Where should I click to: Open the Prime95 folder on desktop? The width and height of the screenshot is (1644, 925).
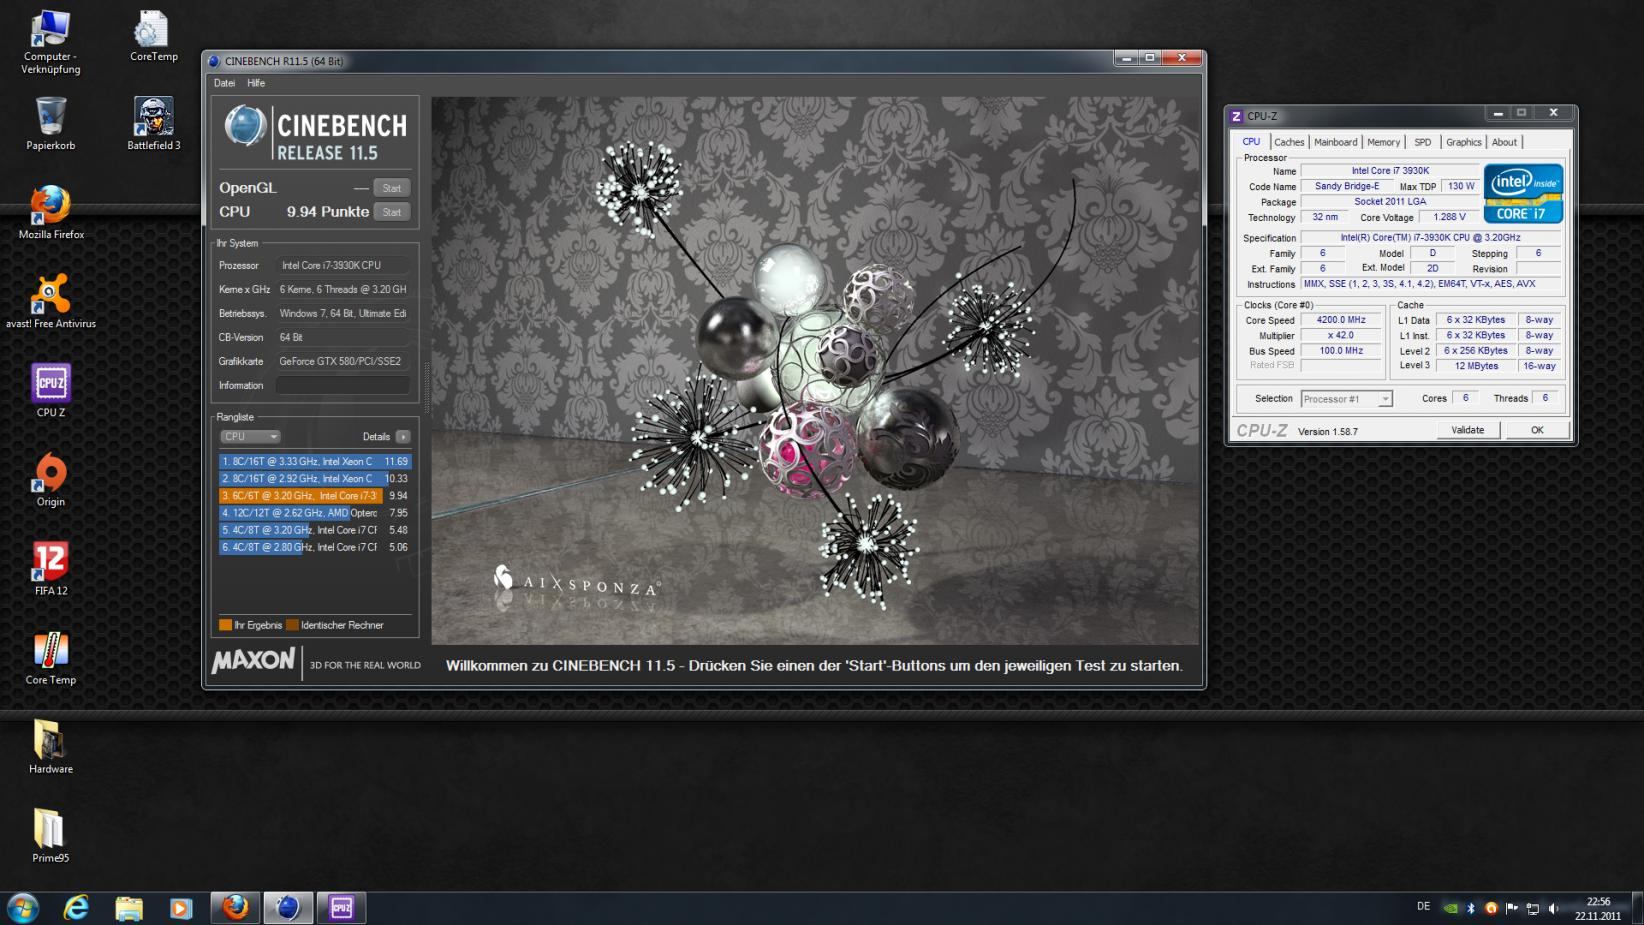[x=50, y=835]
